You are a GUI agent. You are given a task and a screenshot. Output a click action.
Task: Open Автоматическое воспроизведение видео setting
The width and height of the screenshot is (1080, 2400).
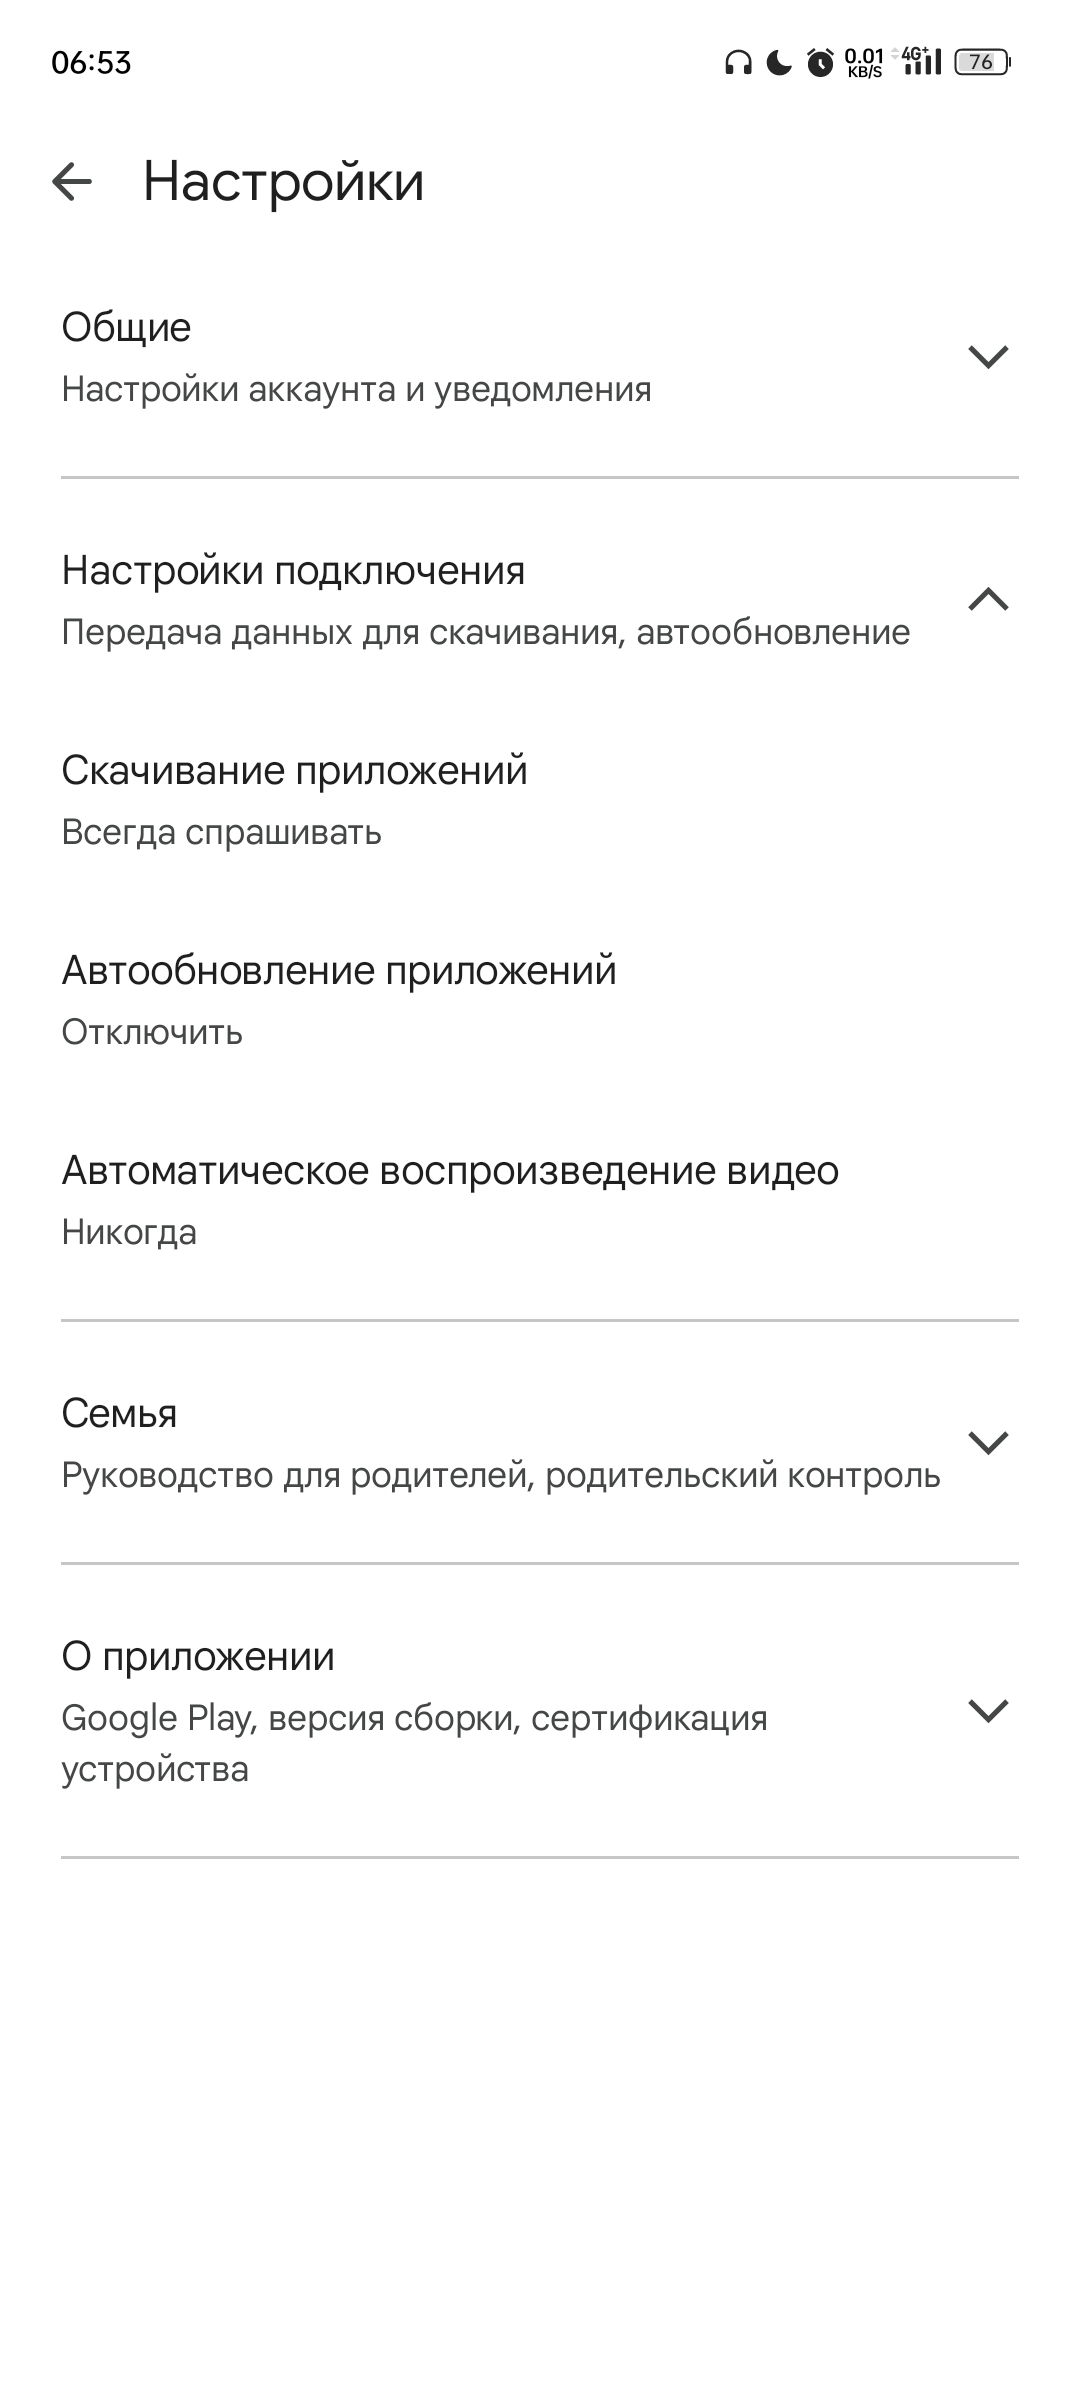450,1200
